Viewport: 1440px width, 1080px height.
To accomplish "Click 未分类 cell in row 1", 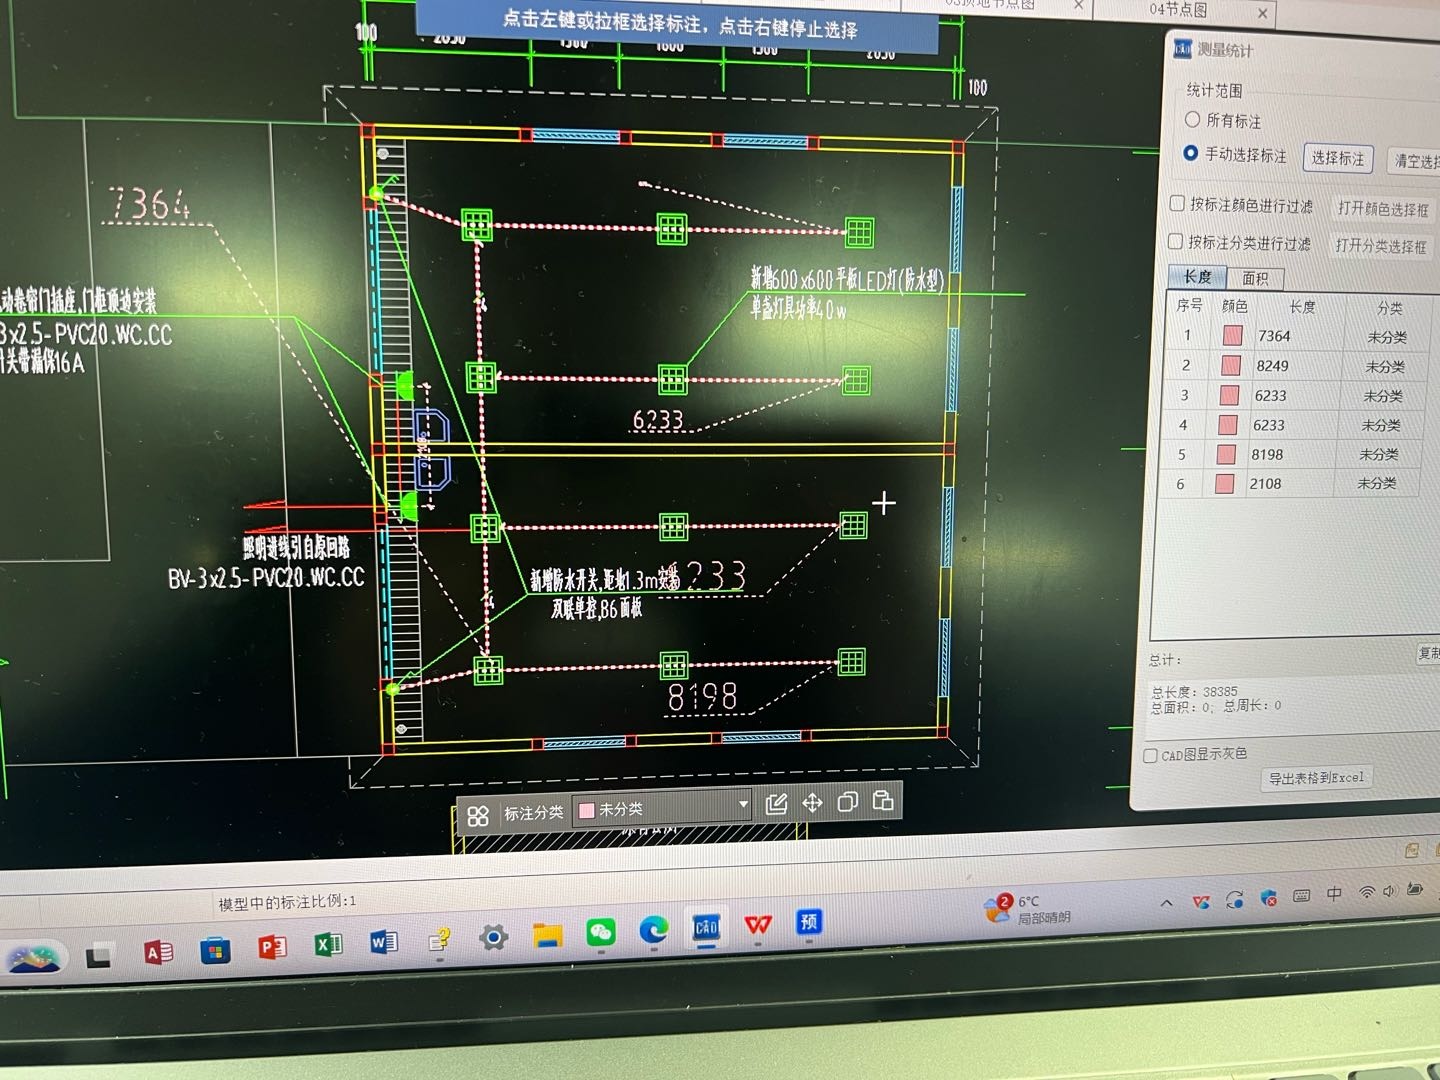I will point(1387,338).
